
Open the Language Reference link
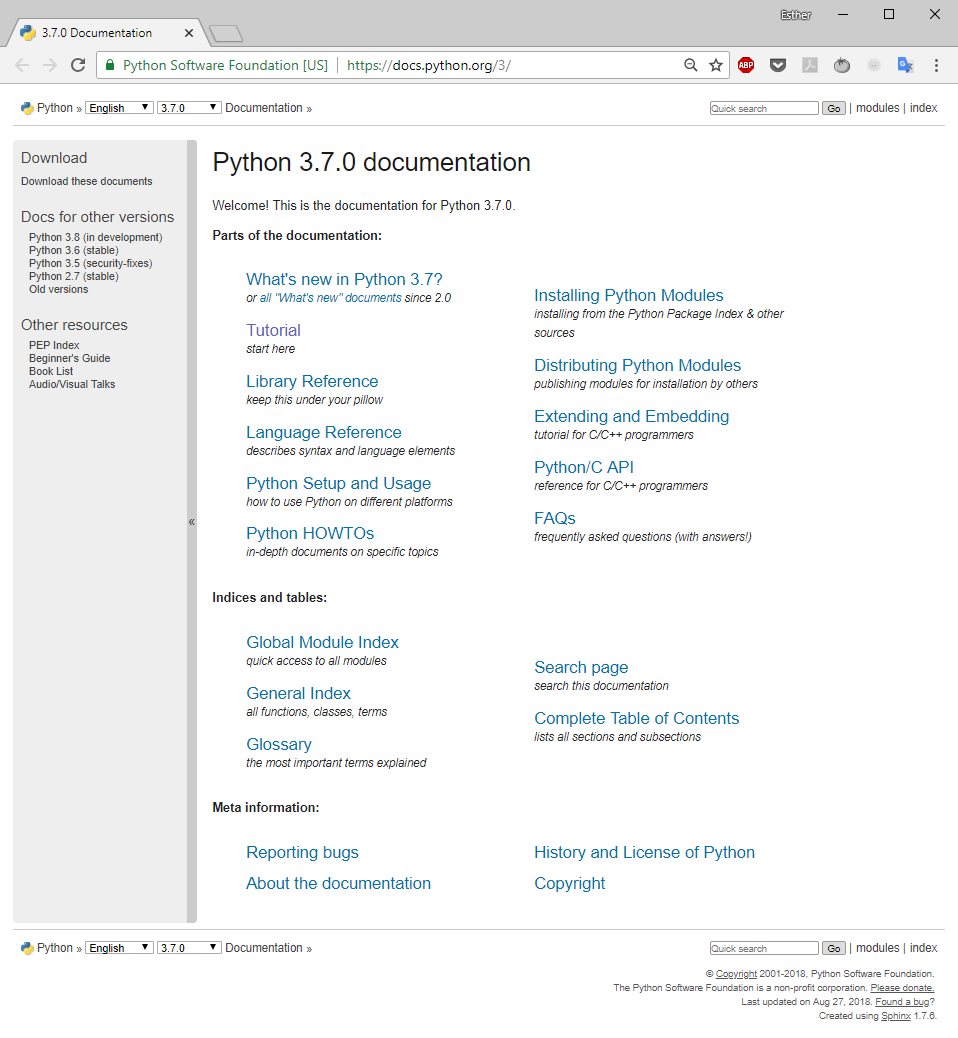324,432
